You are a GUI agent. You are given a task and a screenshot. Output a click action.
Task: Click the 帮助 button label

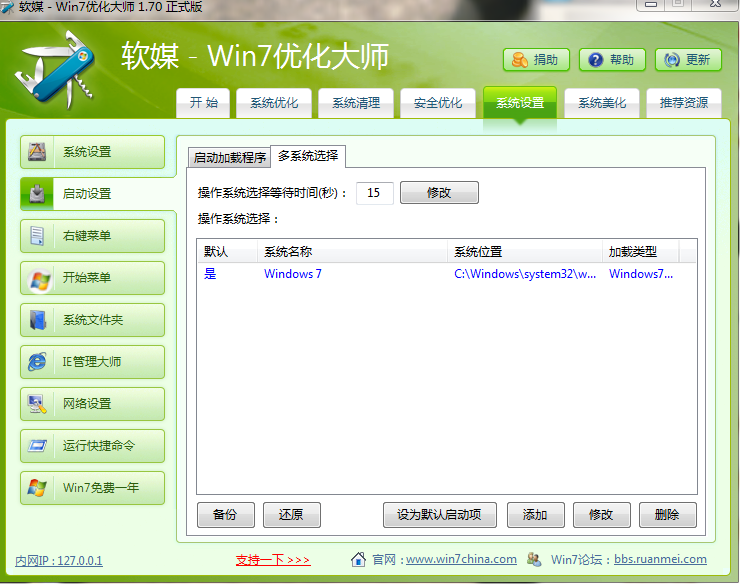coord(622,60)
